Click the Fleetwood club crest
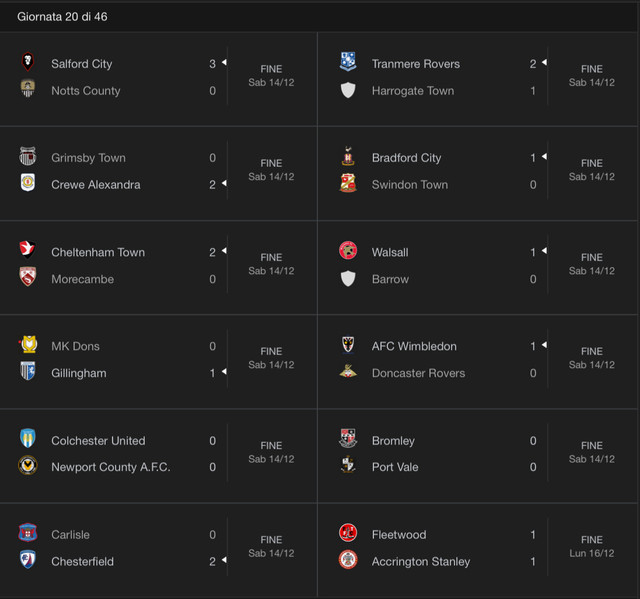 point(348,532)
